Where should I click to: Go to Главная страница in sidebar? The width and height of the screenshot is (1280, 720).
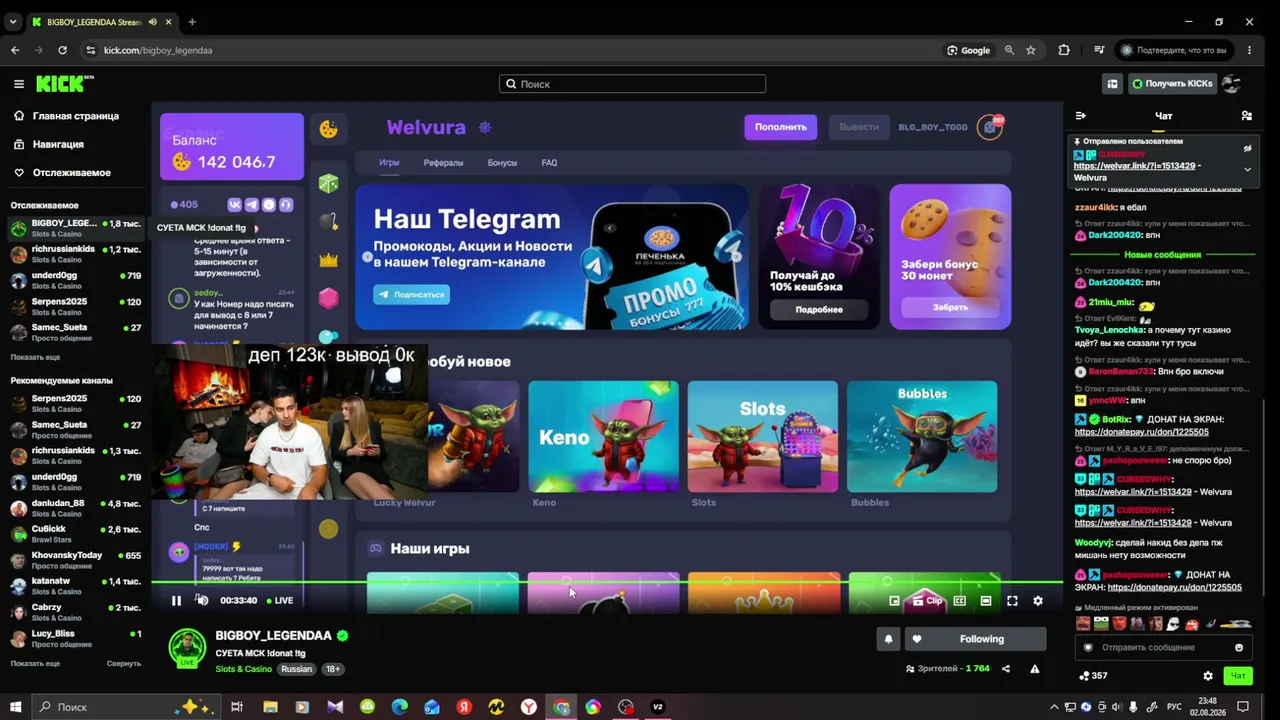(66, 116)
